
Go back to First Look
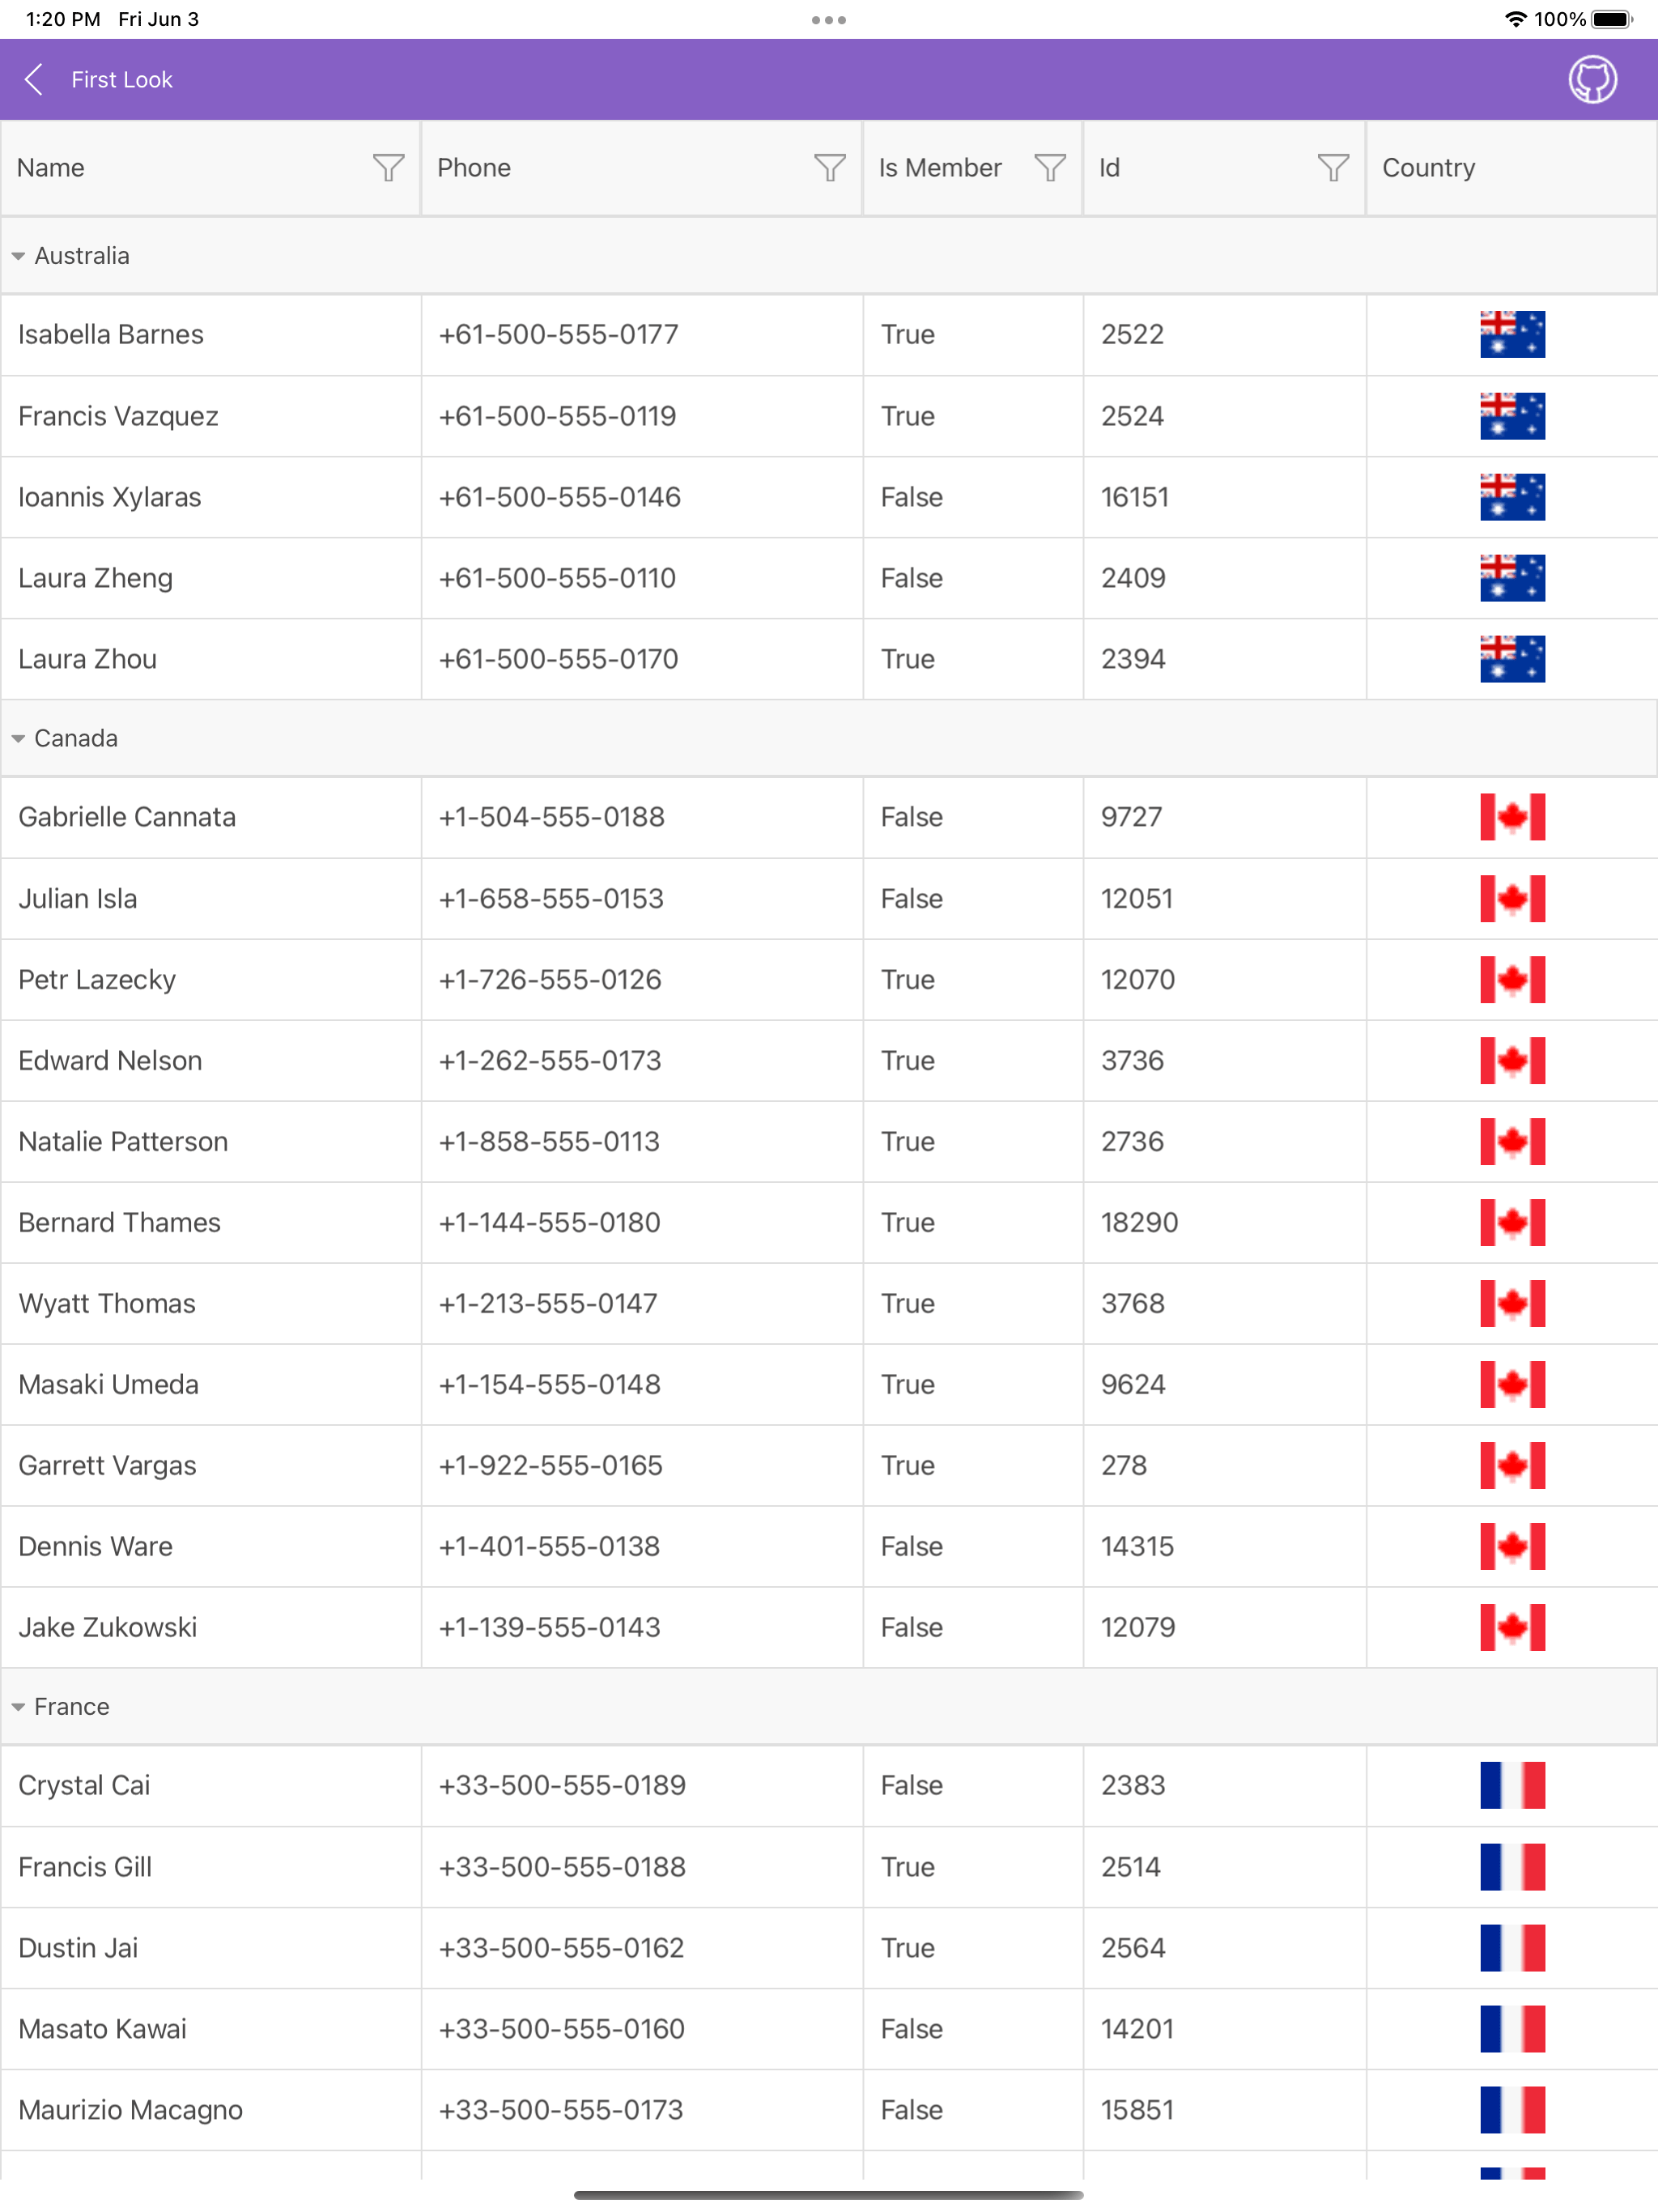[121, 80]
